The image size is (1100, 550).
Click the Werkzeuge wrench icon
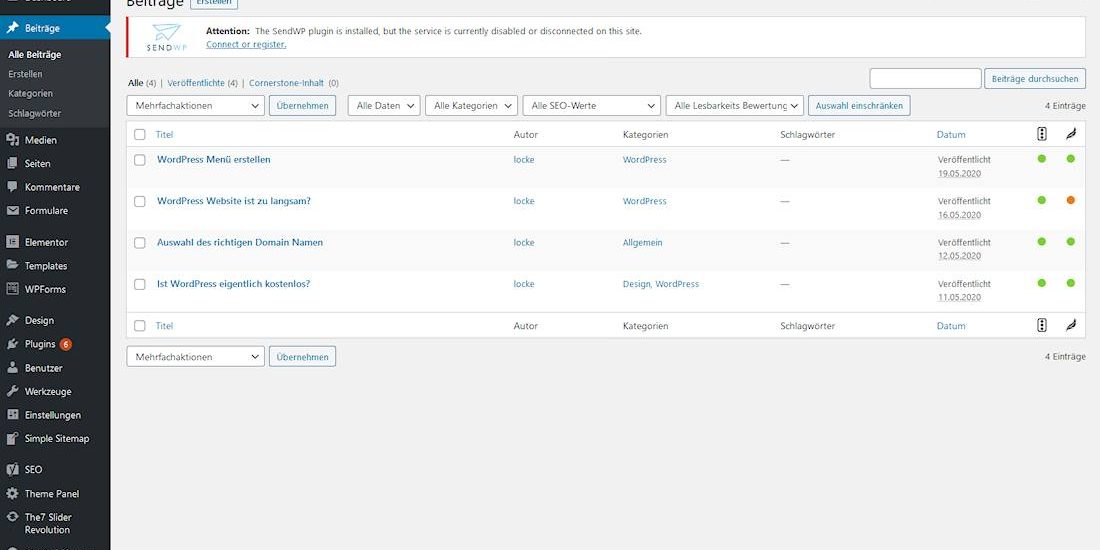point(12,391)
